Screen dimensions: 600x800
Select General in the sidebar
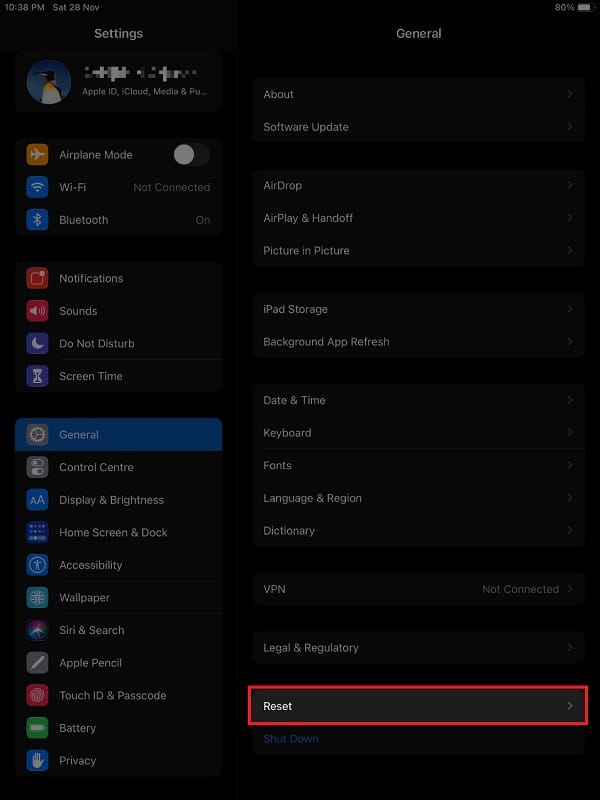tap(118, 435)
